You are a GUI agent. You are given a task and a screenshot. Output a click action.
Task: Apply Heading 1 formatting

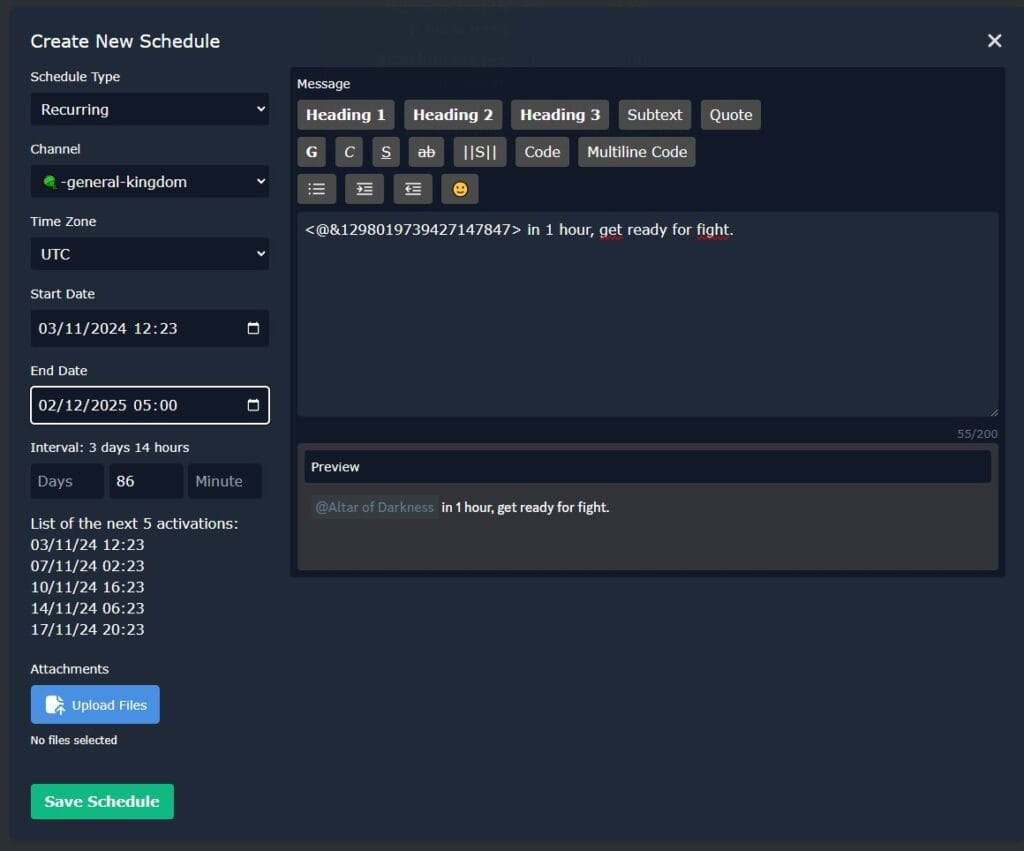tap(345, 114)
